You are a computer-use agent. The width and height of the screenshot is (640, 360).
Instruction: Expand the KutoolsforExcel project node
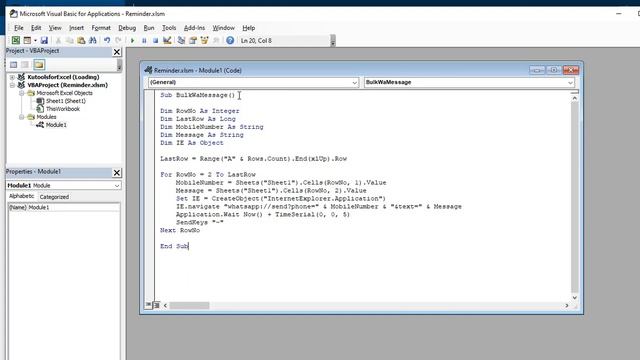click(x=12, y=77)
